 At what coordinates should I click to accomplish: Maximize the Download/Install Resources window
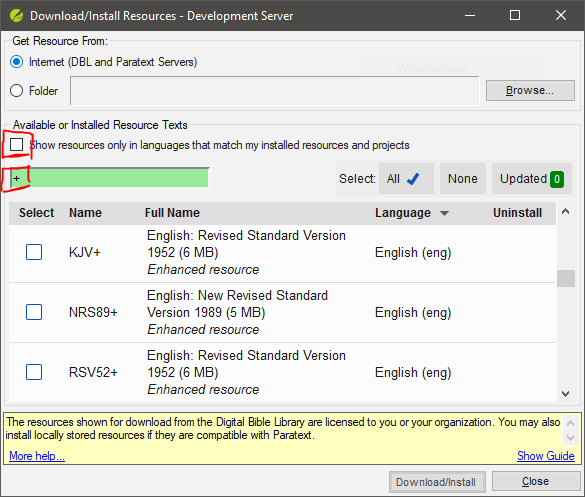point(515,16)
